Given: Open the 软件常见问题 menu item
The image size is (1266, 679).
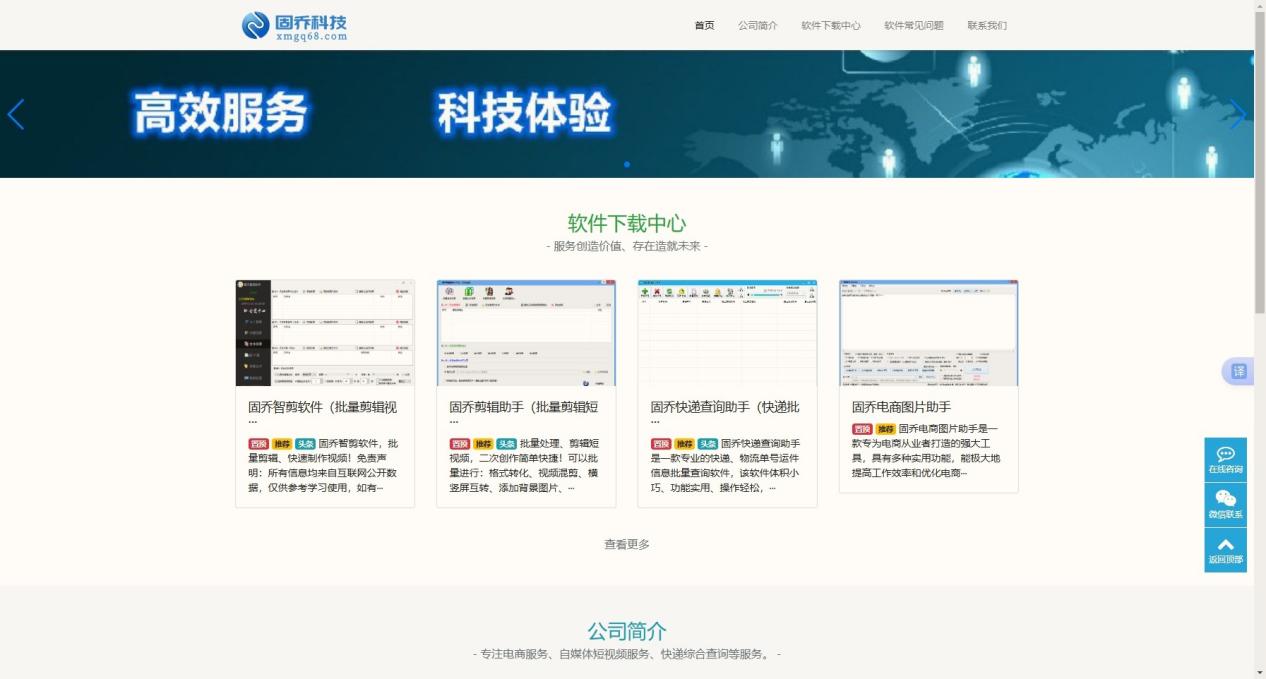Looking at the screenshot, I should [x=914, y=25].
